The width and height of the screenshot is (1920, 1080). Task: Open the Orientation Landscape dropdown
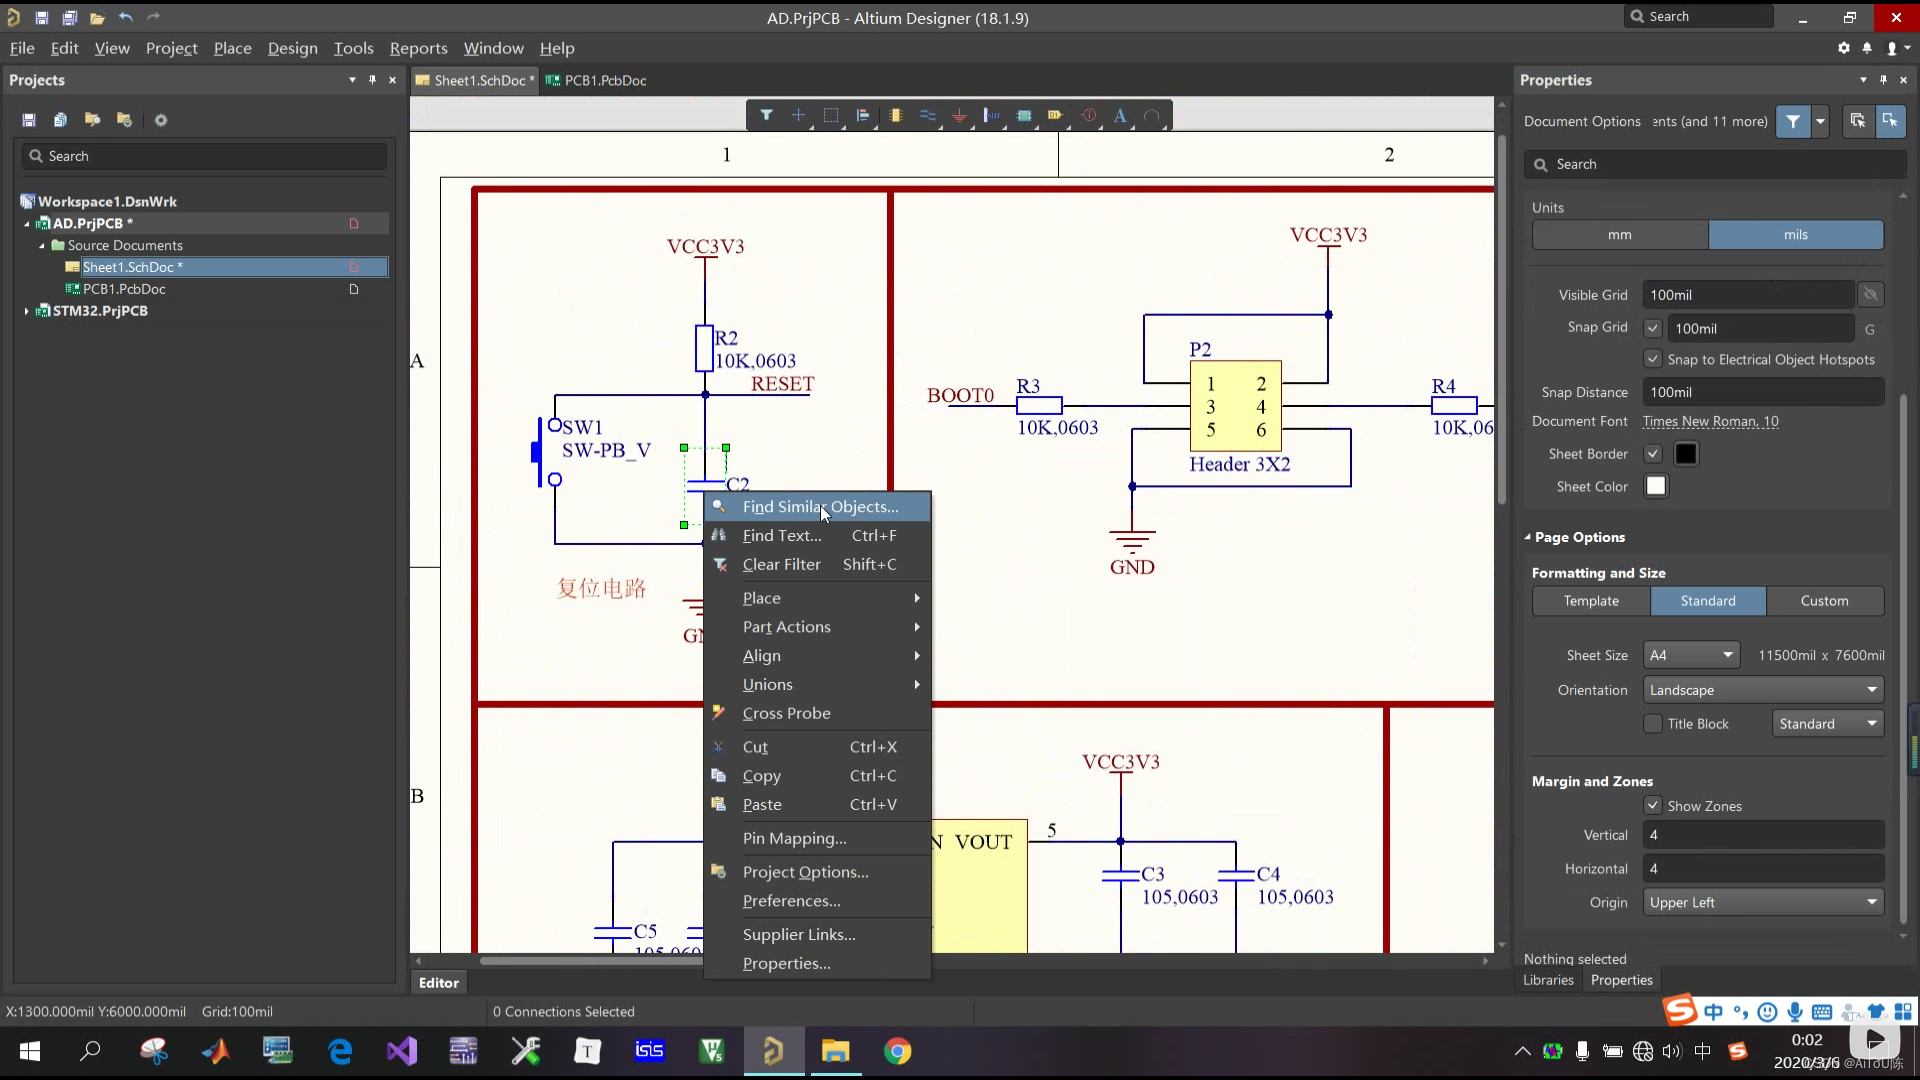pos(1763,690)
